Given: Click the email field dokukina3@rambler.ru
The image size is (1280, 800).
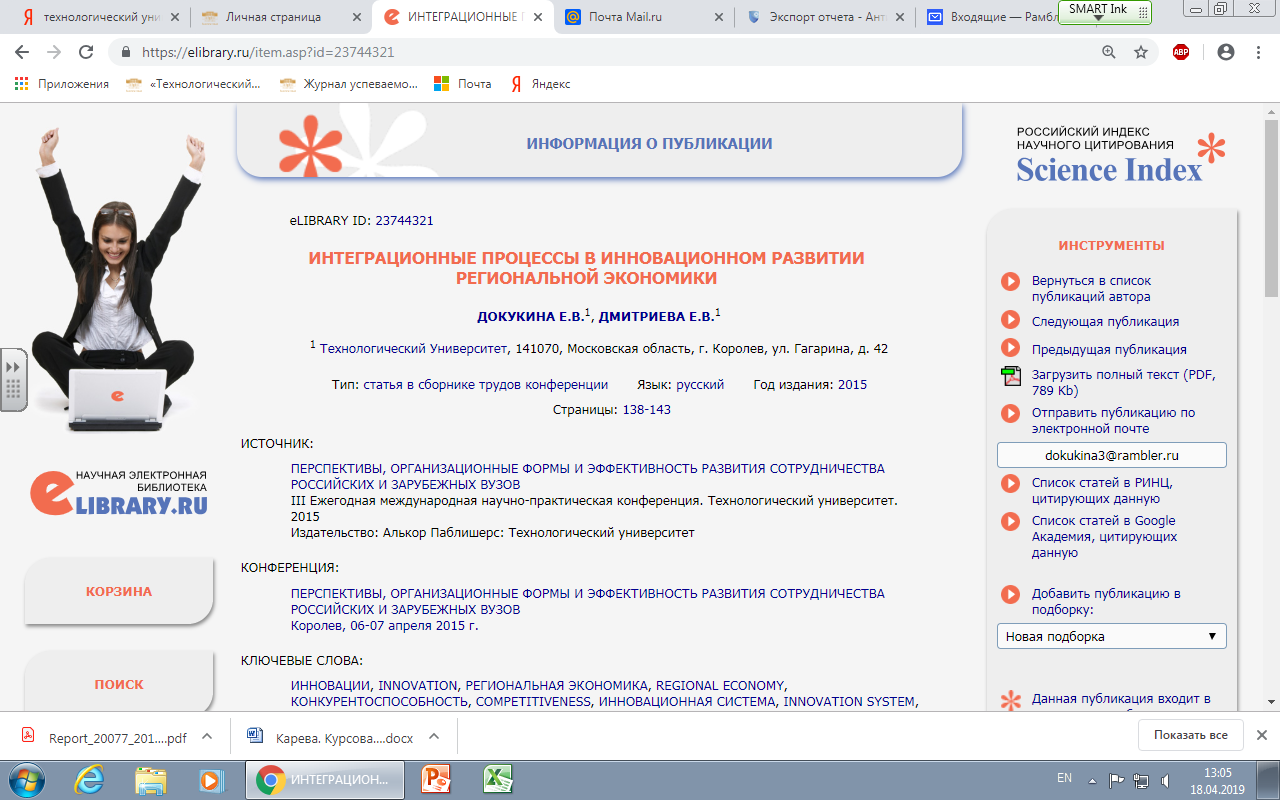Looking at the screenshot, I should 1111,455.
